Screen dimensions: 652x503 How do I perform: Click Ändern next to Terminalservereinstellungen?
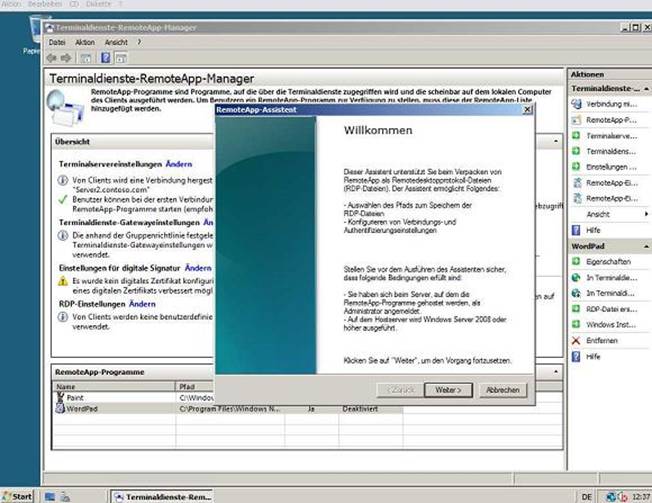tap(179, 164)
